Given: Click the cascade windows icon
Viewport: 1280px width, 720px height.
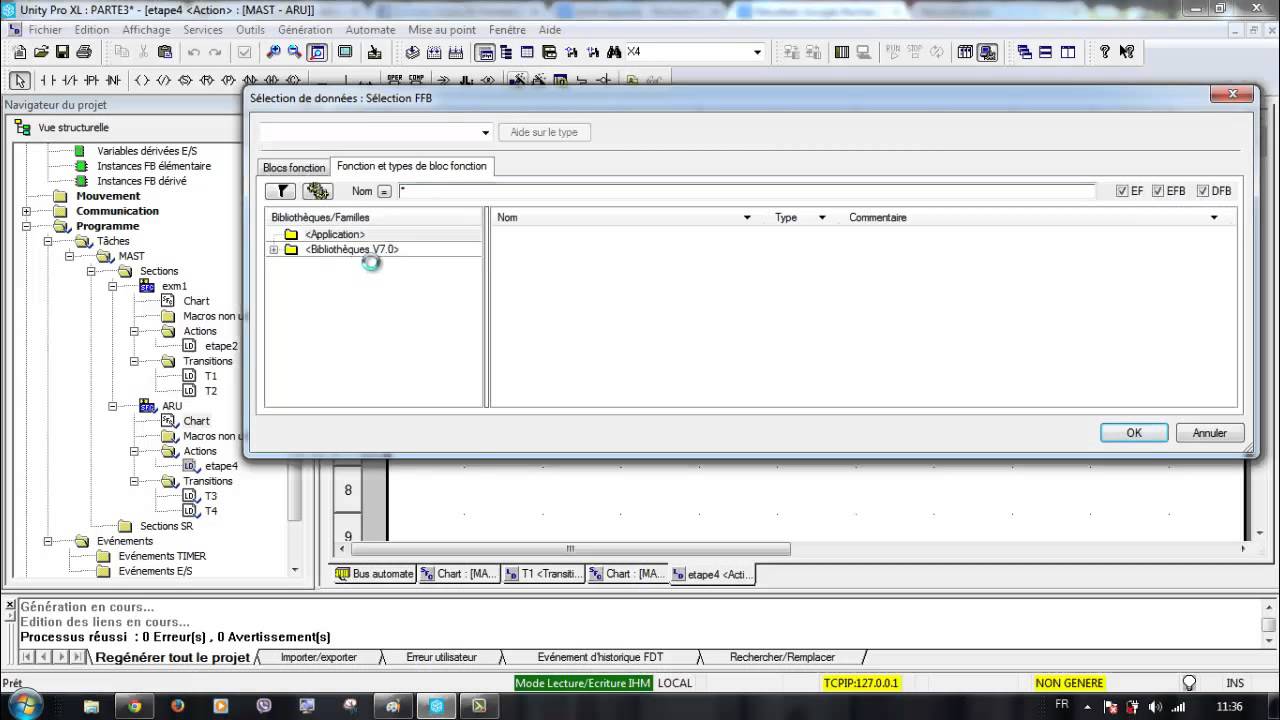Looking at the screenshot, I should tap(1025, 52).
